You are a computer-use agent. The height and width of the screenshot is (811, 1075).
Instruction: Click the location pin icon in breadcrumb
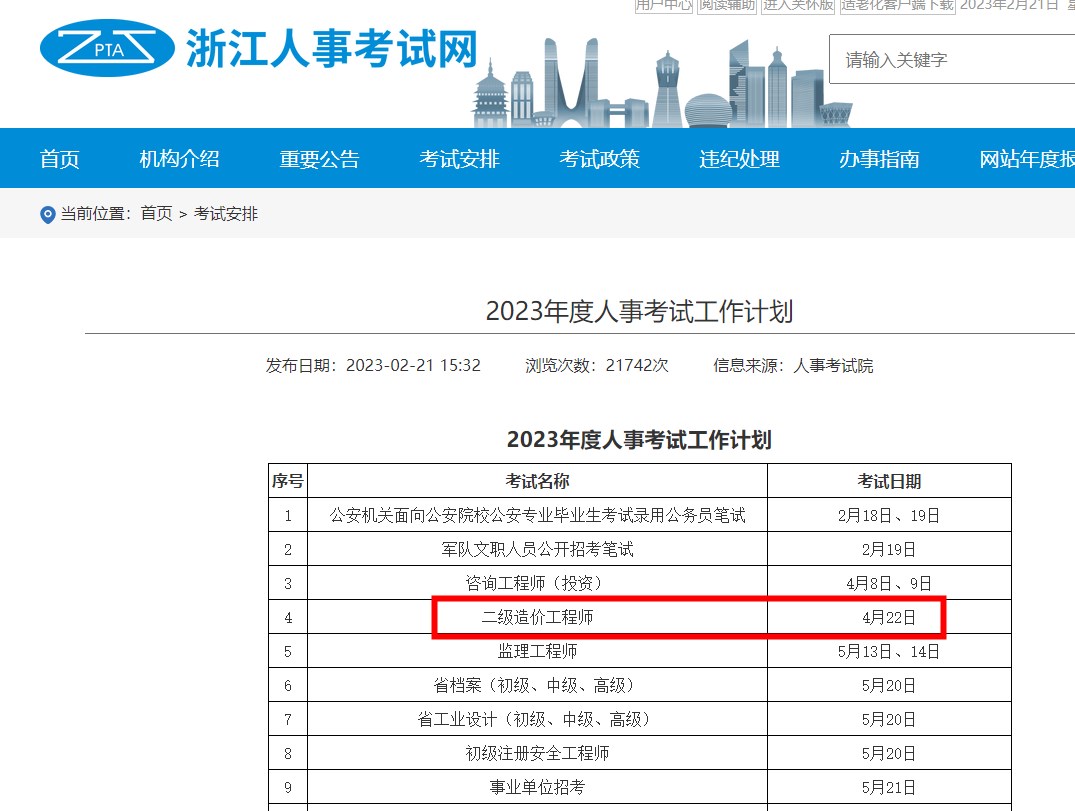pyautogui.click(x=47, y=214)
